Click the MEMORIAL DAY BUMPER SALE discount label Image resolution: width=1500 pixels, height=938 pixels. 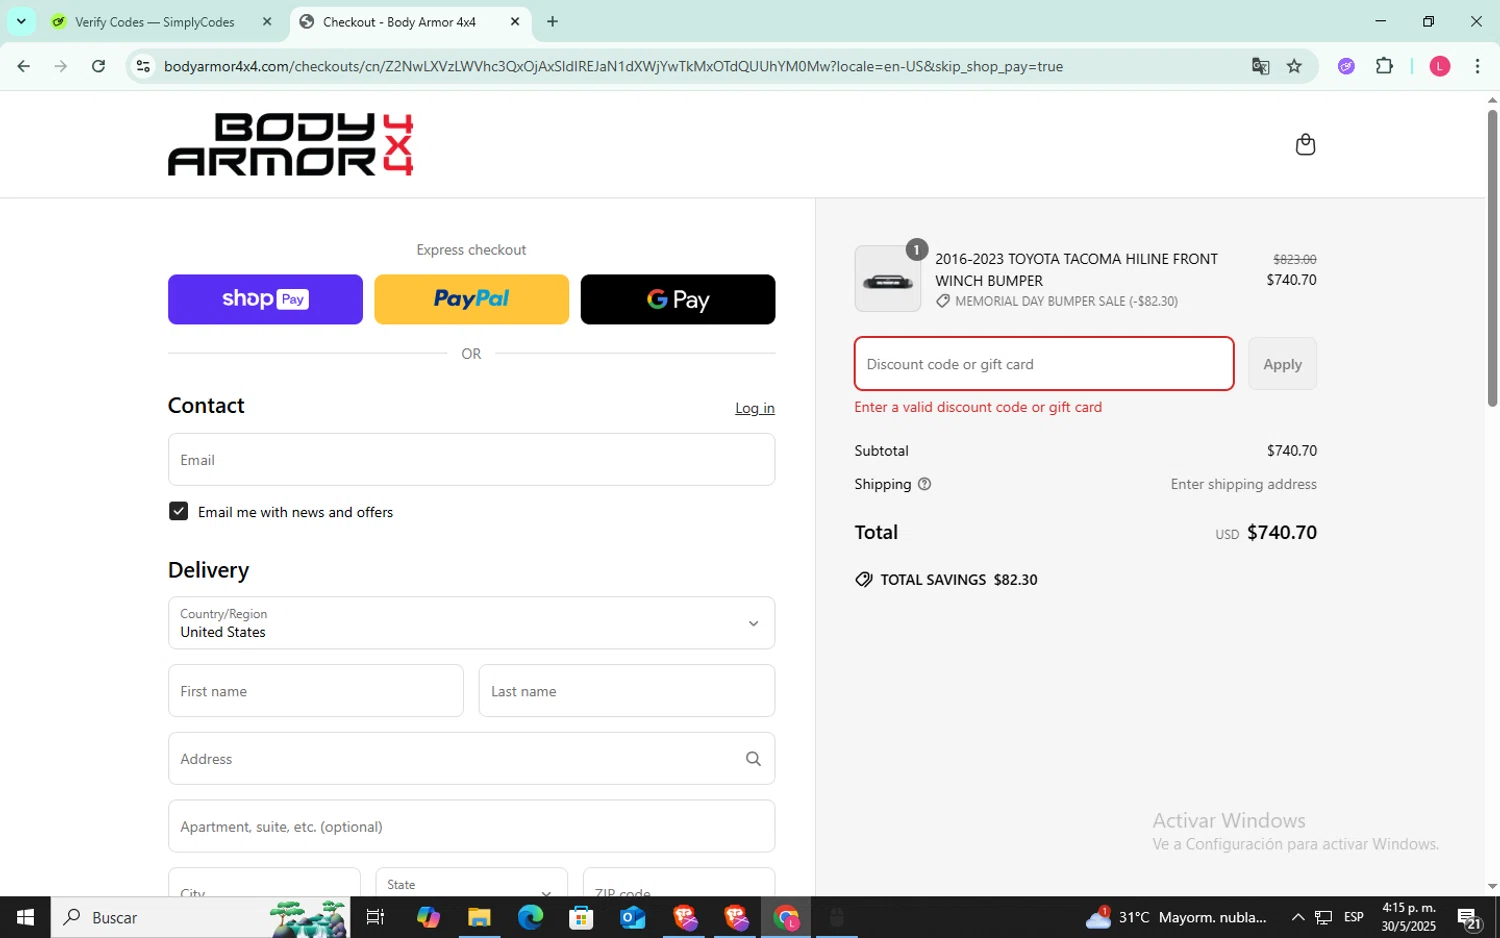click(x=1066, y=301)
